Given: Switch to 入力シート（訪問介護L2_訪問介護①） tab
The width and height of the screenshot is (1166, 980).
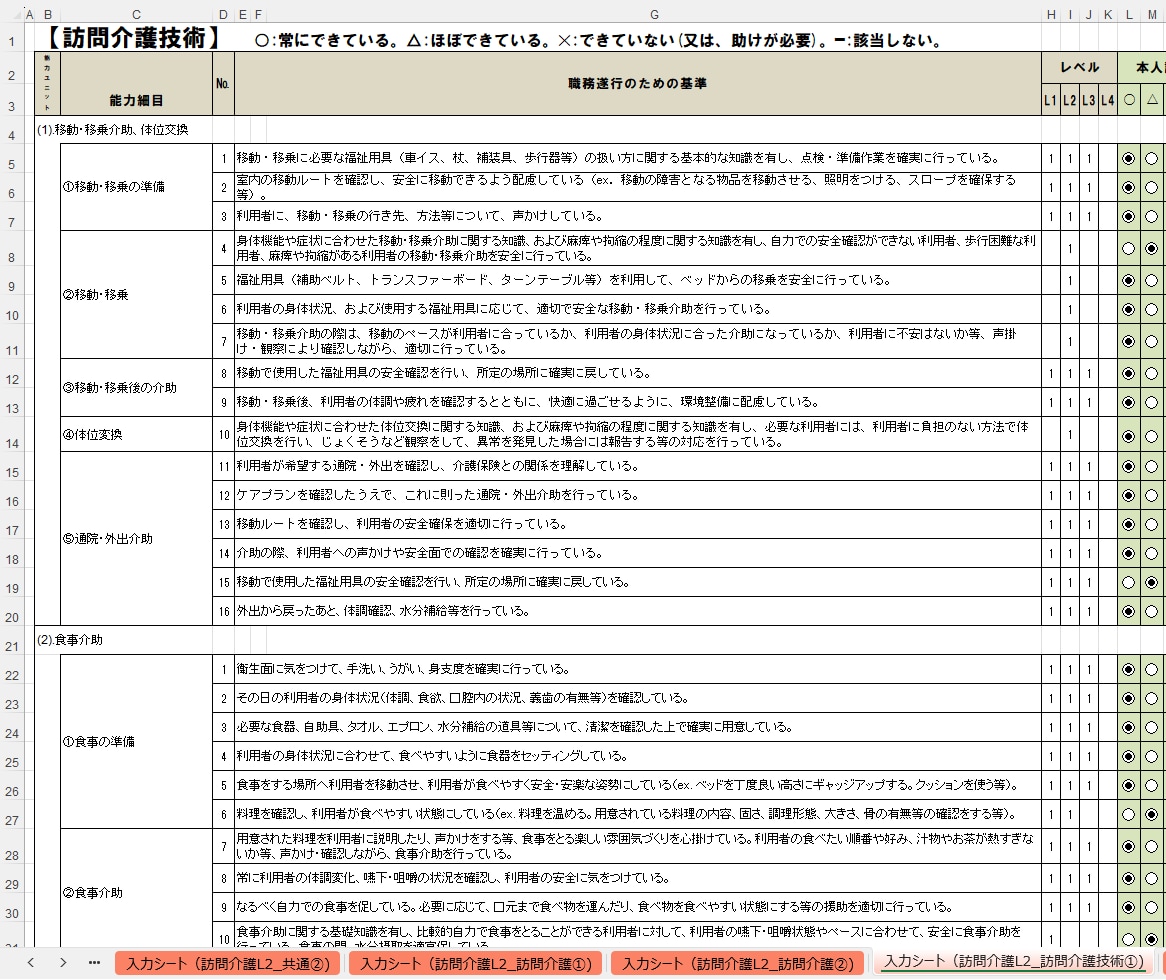Looking at the screenshot, I should pyautogui.click(x=476, y=964).
